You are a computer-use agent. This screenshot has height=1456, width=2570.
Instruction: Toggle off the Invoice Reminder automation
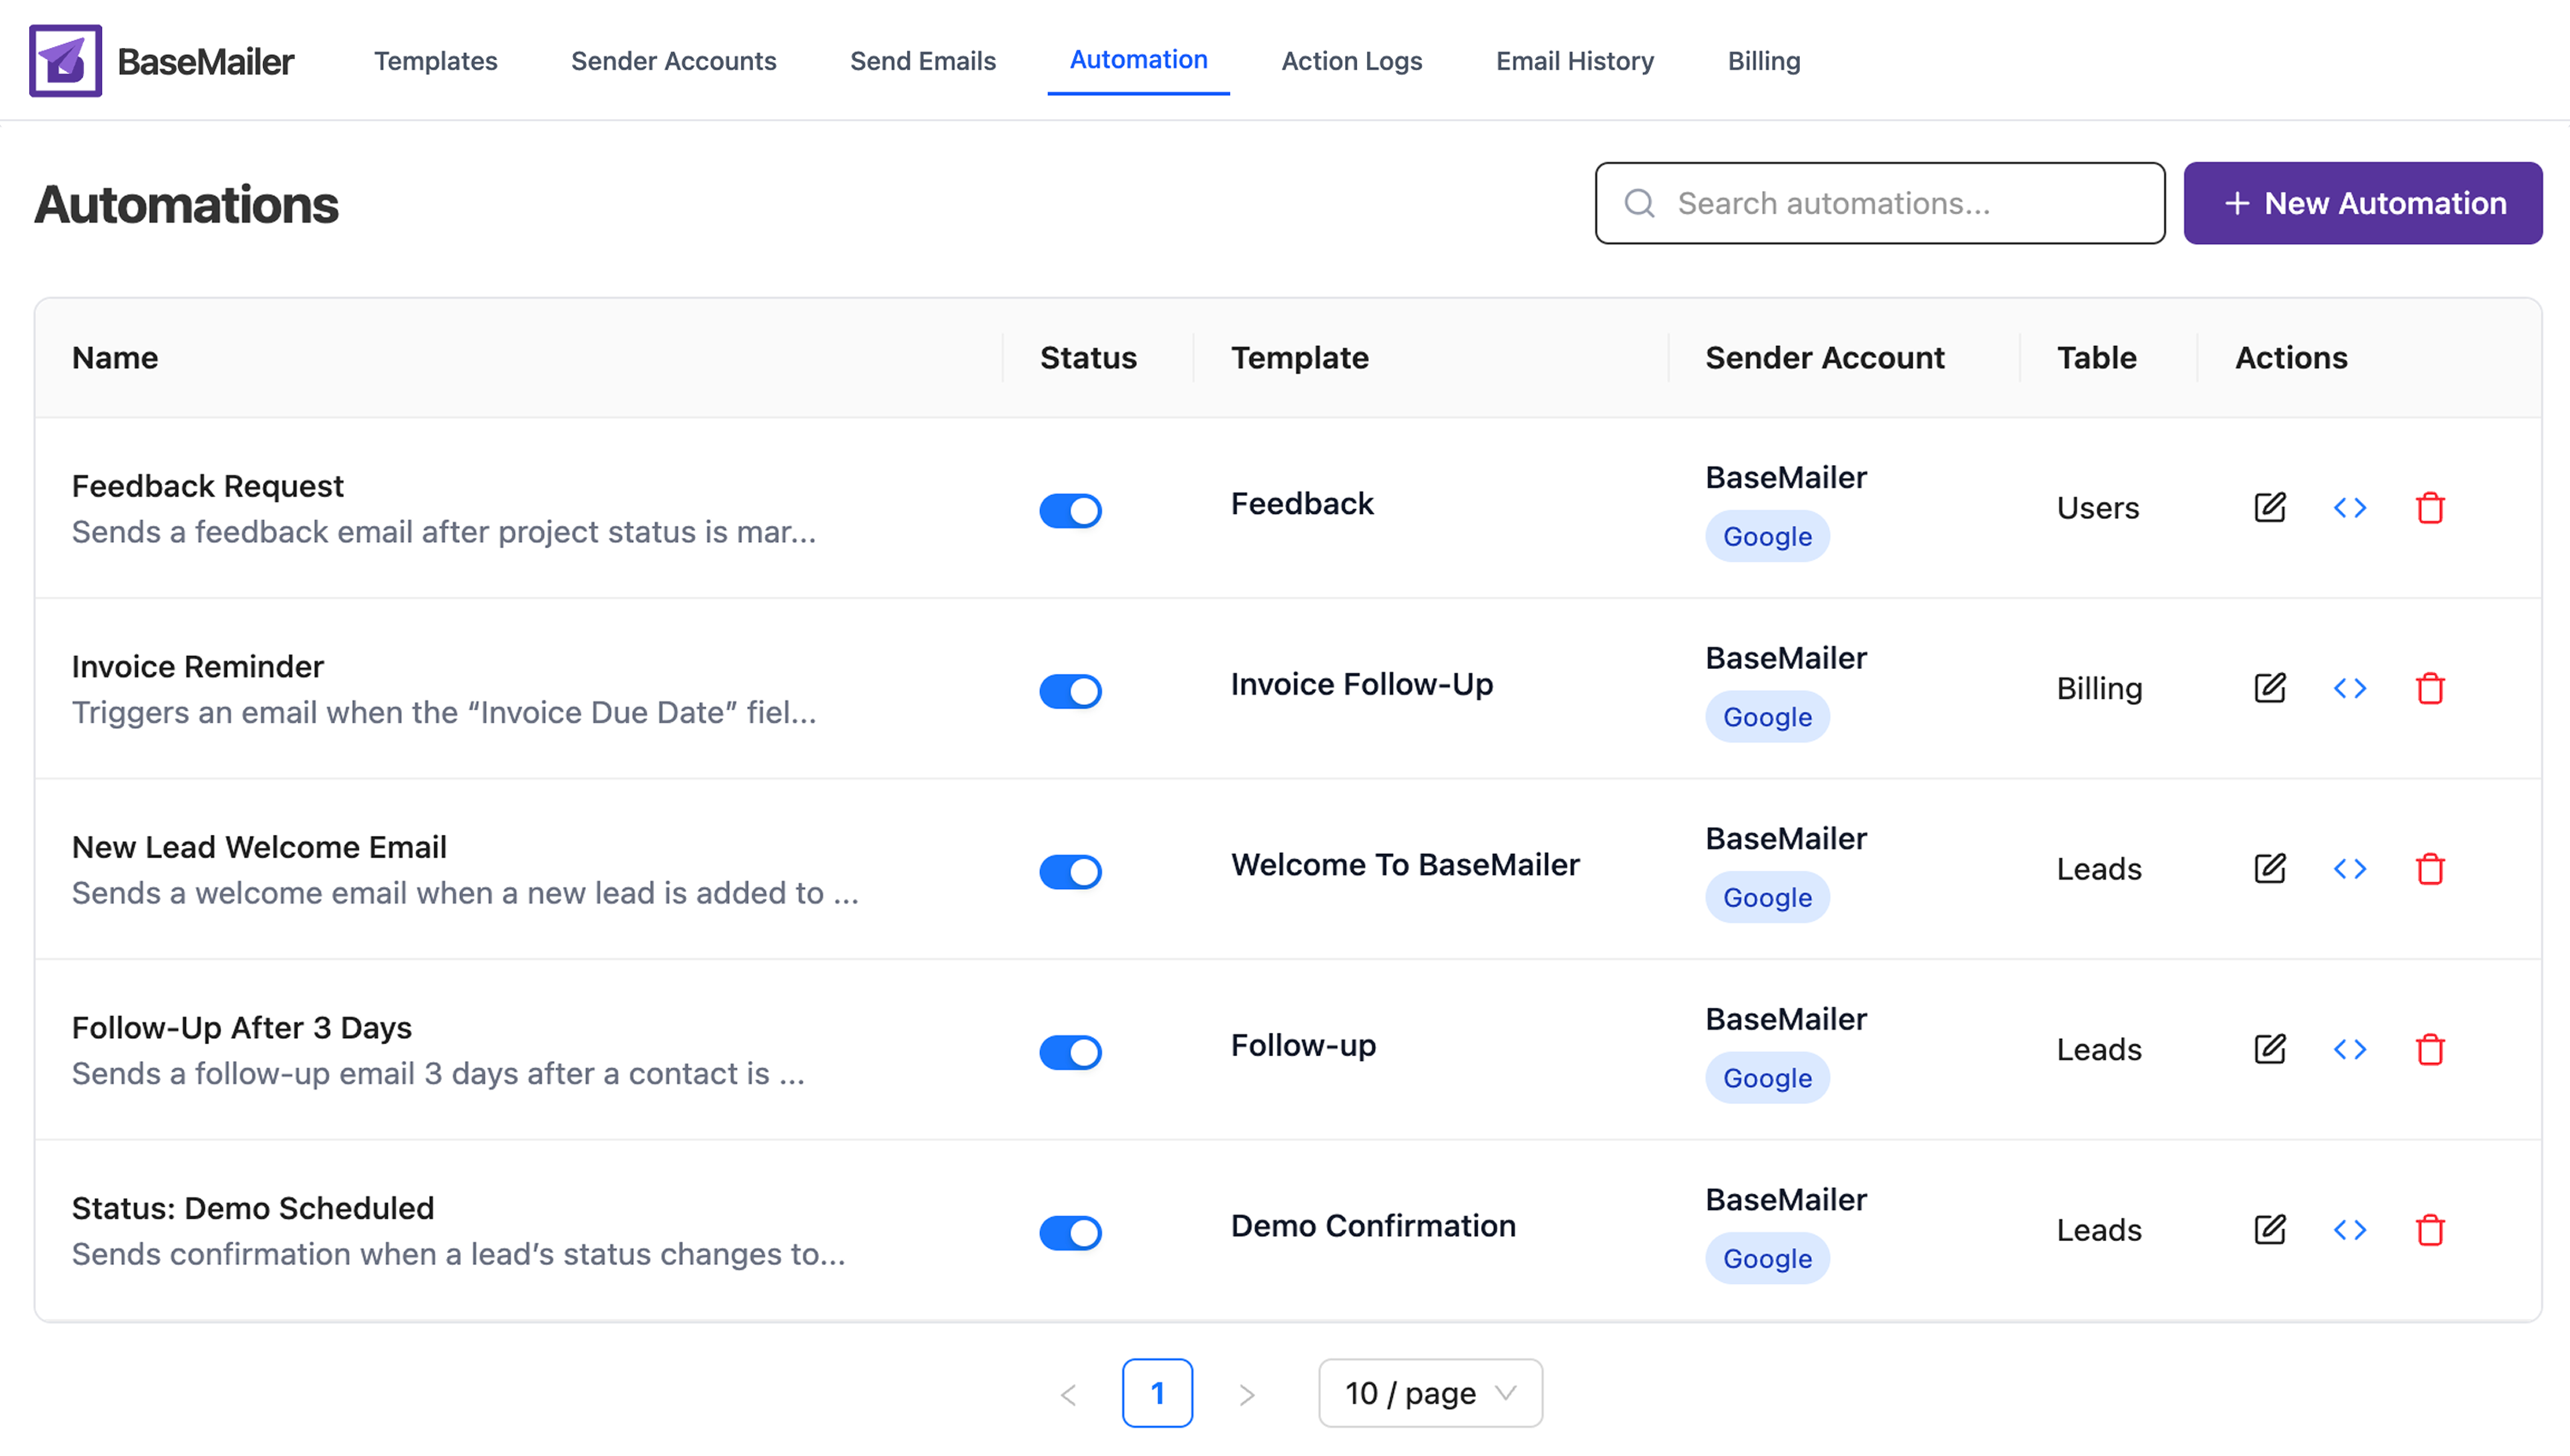coord(1070,691)
